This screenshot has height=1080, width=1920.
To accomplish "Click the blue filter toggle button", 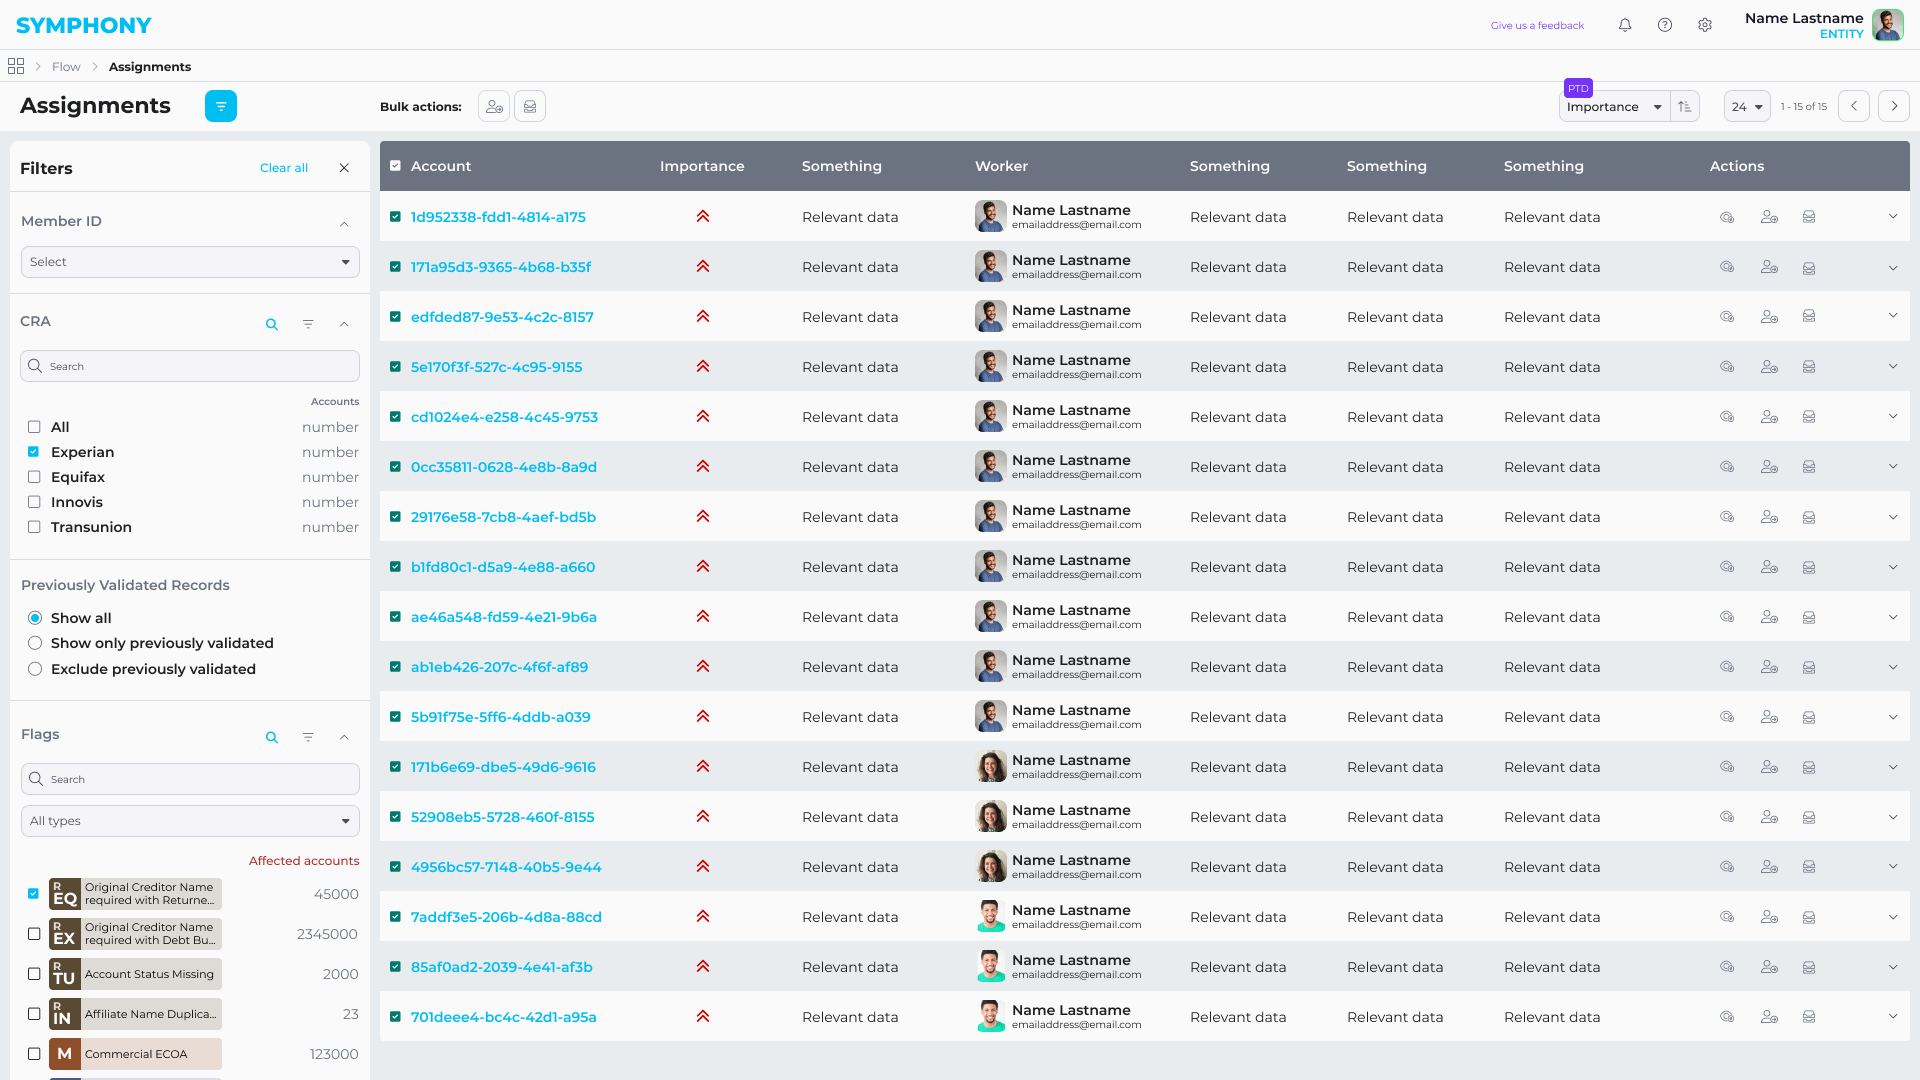I will click(x=221, y=106).
